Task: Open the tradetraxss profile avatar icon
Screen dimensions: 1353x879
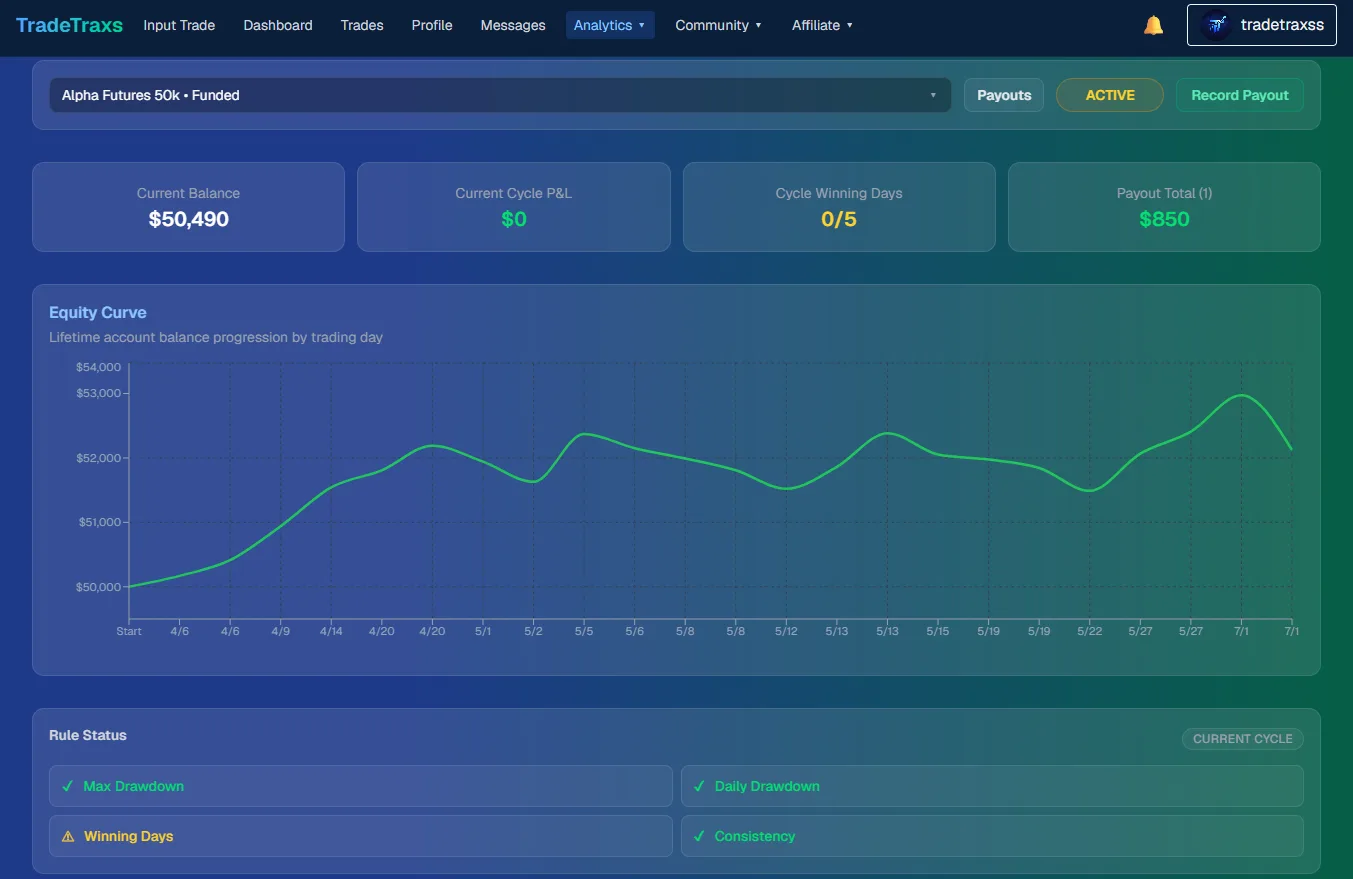Action: click(1216, 25)
